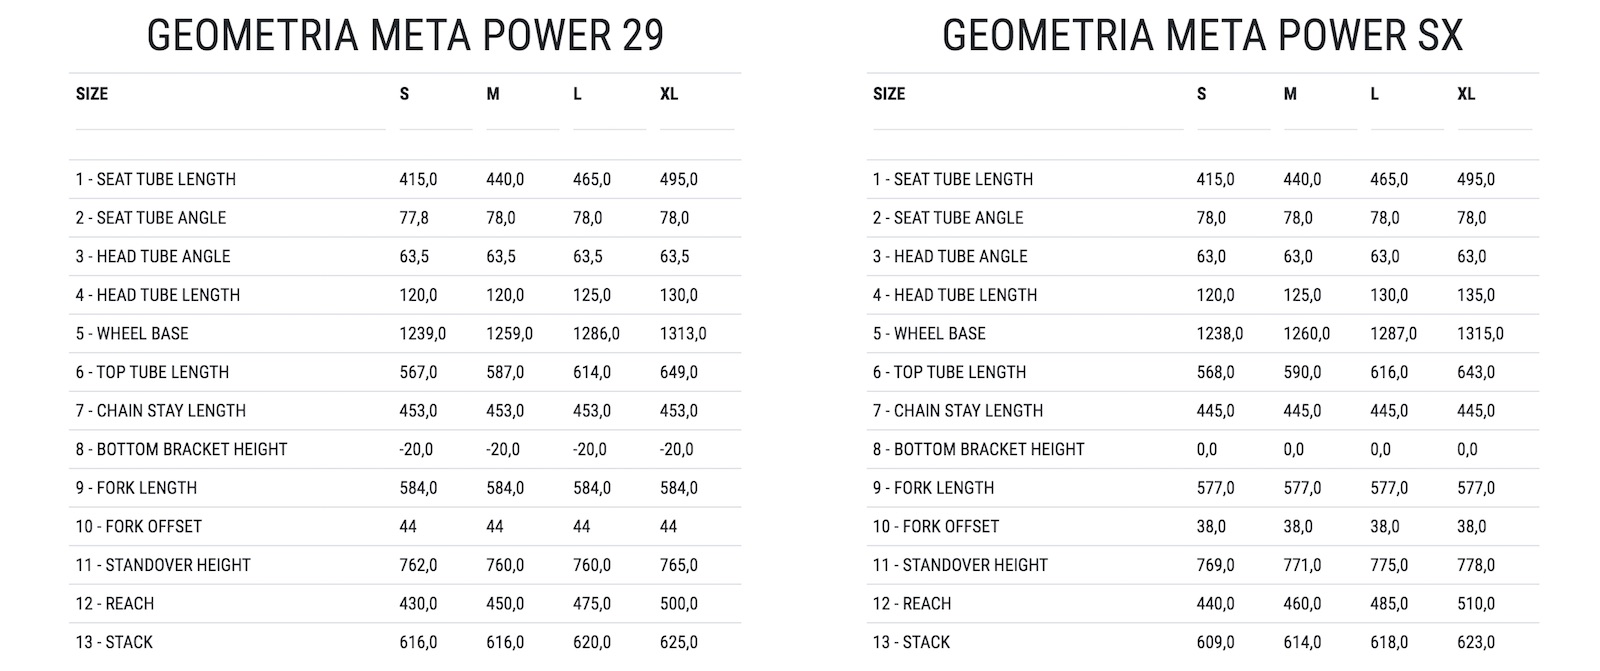The image size is (1600, 671).
Task: Click the Geometria Meta Power SX heading
Action: click(1202, 36)
